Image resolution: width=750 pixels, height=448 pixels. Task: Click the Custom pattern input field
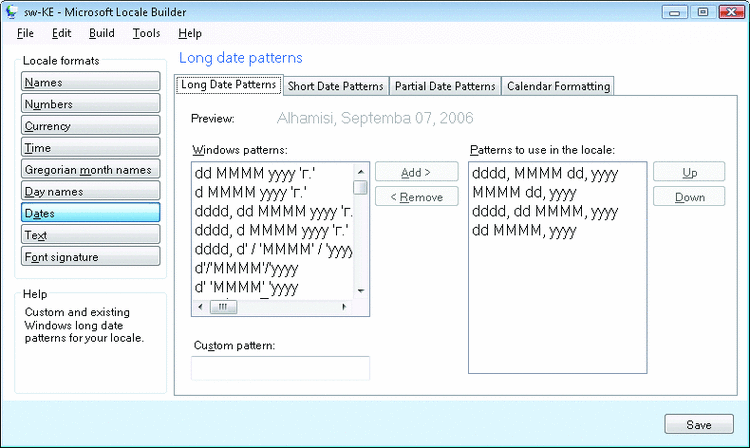[x=280, y=368]
